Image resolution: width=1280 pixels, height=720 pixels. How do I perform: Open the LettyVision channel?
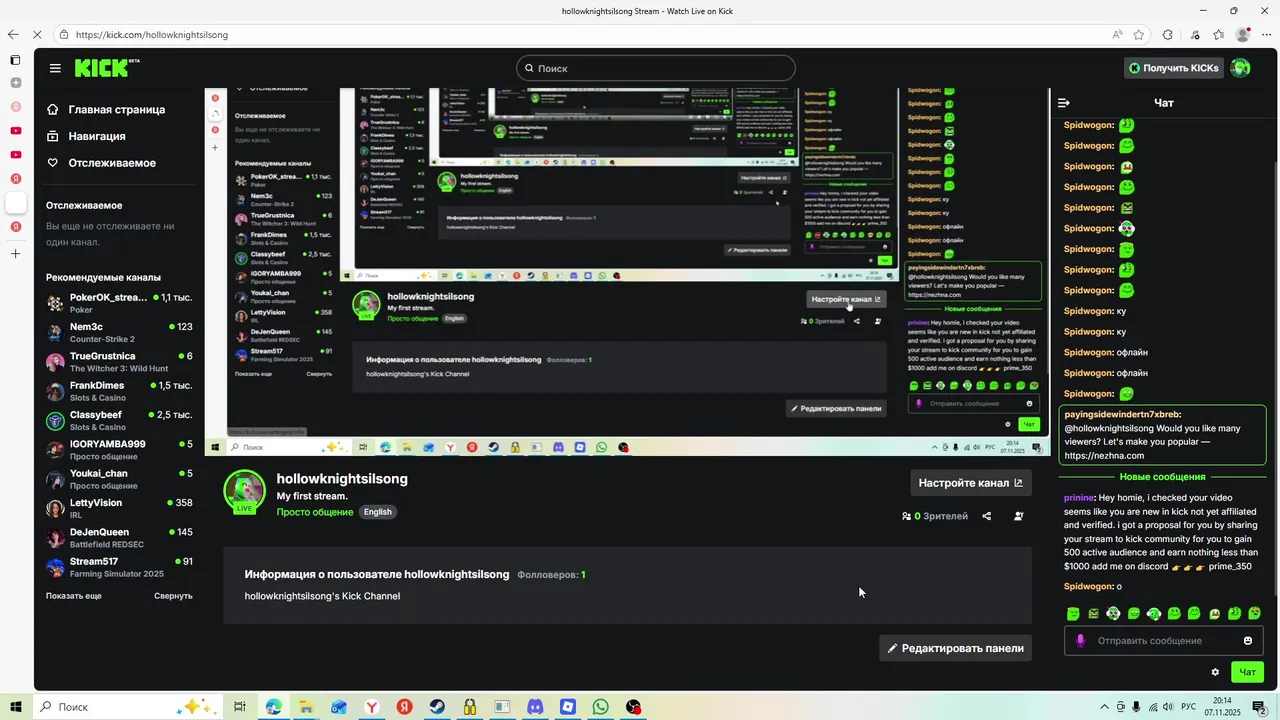click(119, 508)
